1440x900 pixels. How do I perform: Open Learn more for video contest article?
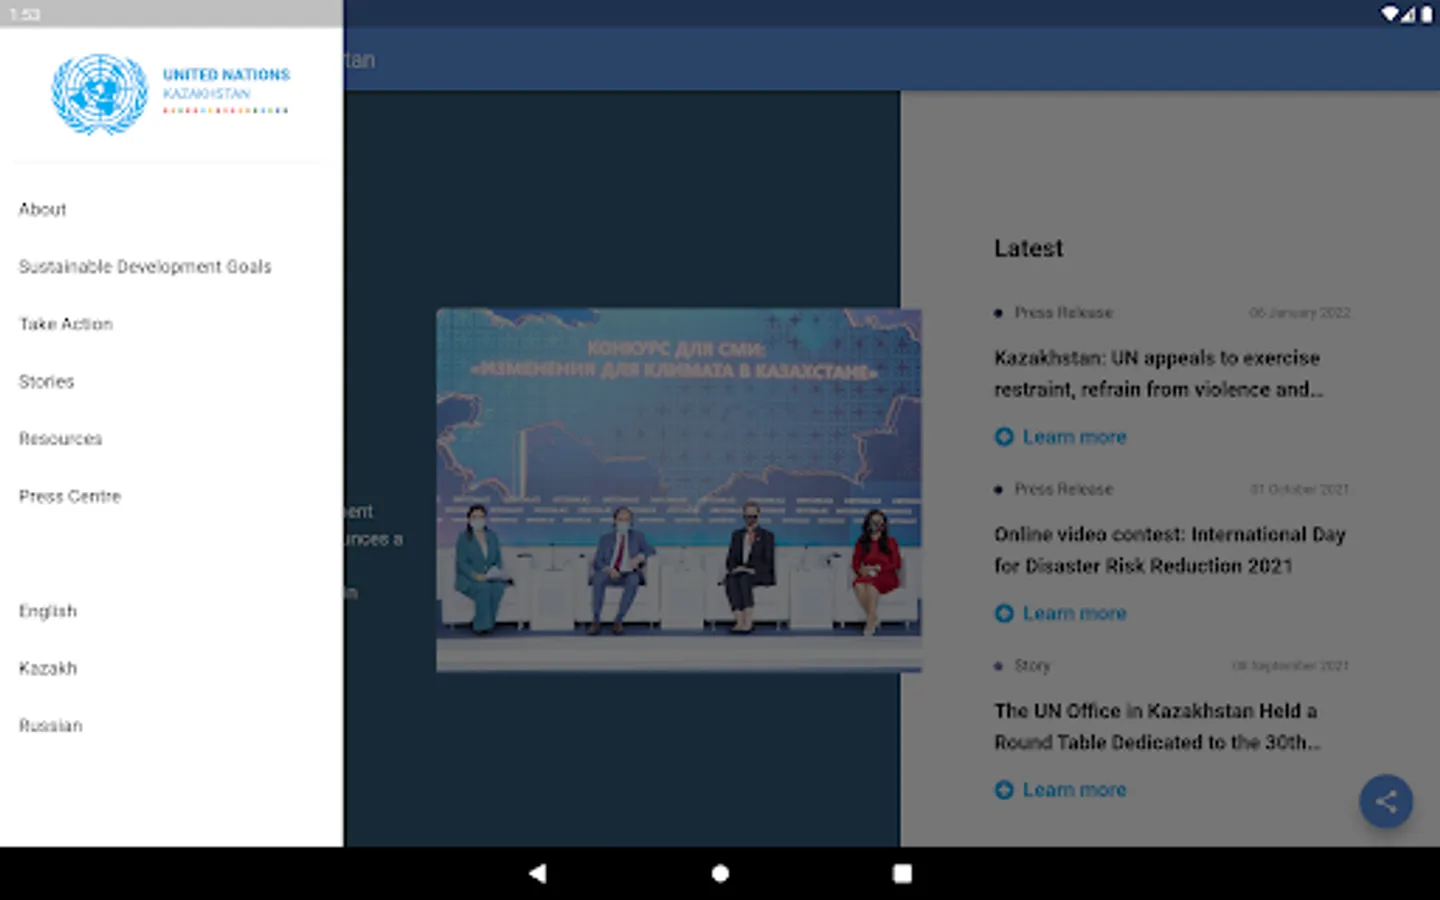pyautogui.click(x=1061, y=613)
